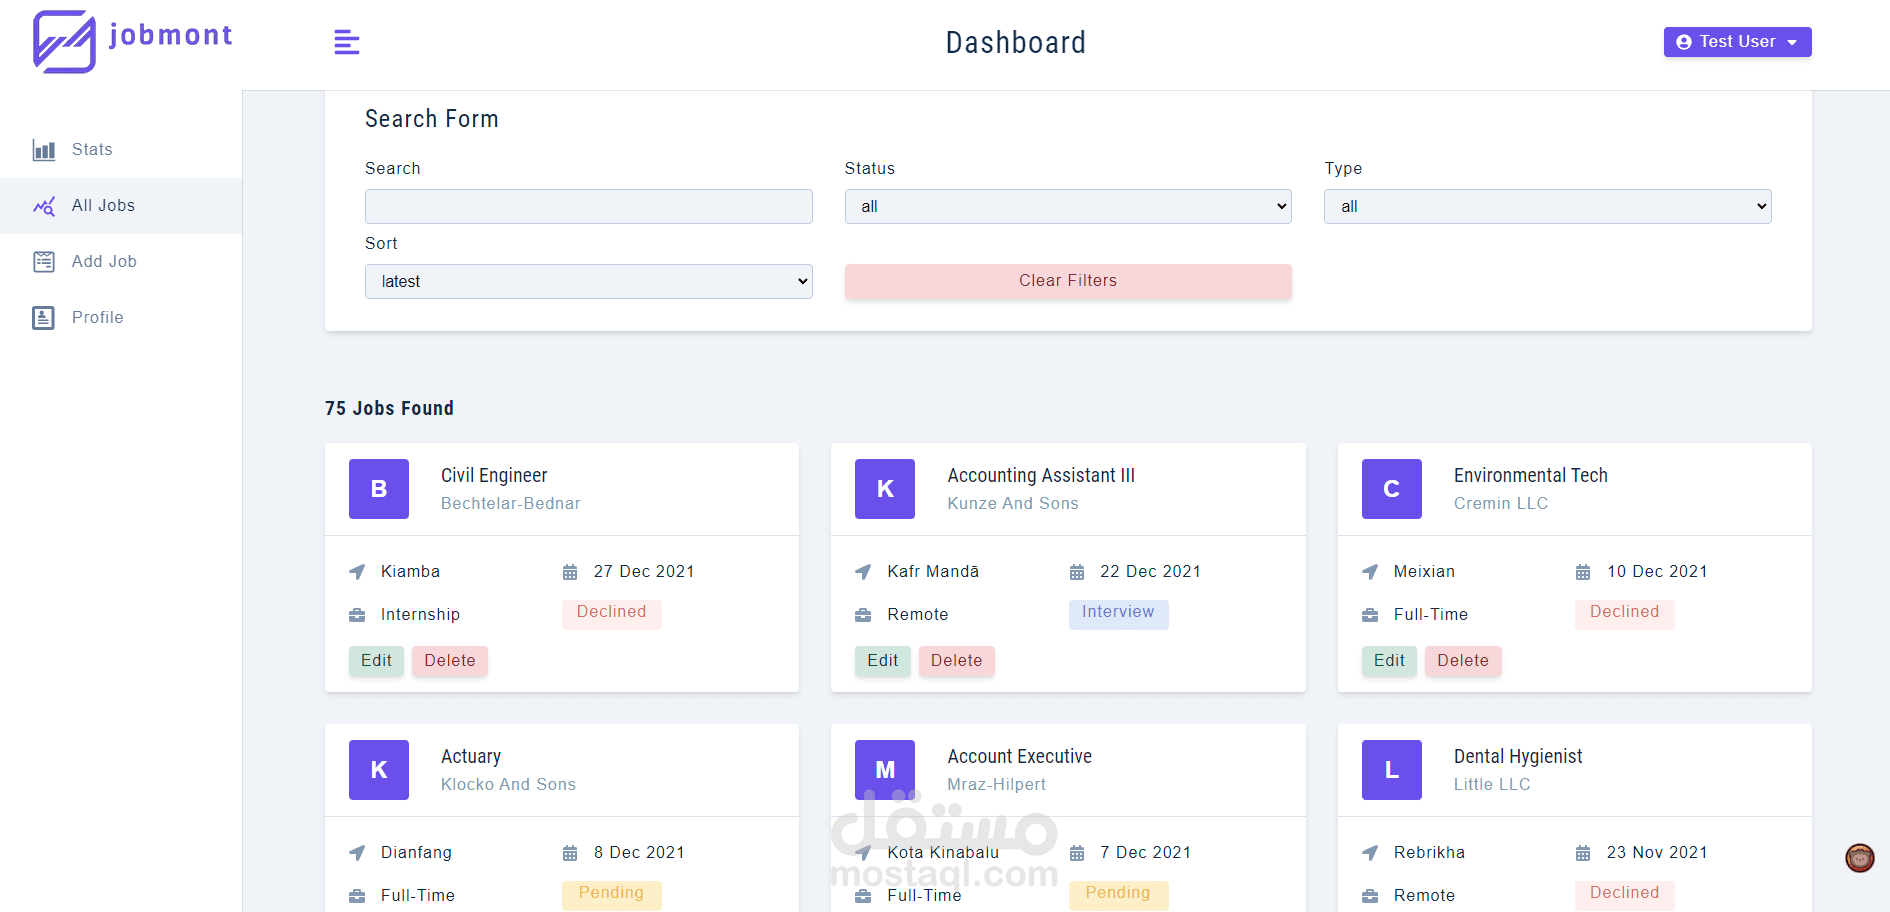Delete the Civil Engineer job
This screenshot has height=912, width=1890.
[450, 661]
